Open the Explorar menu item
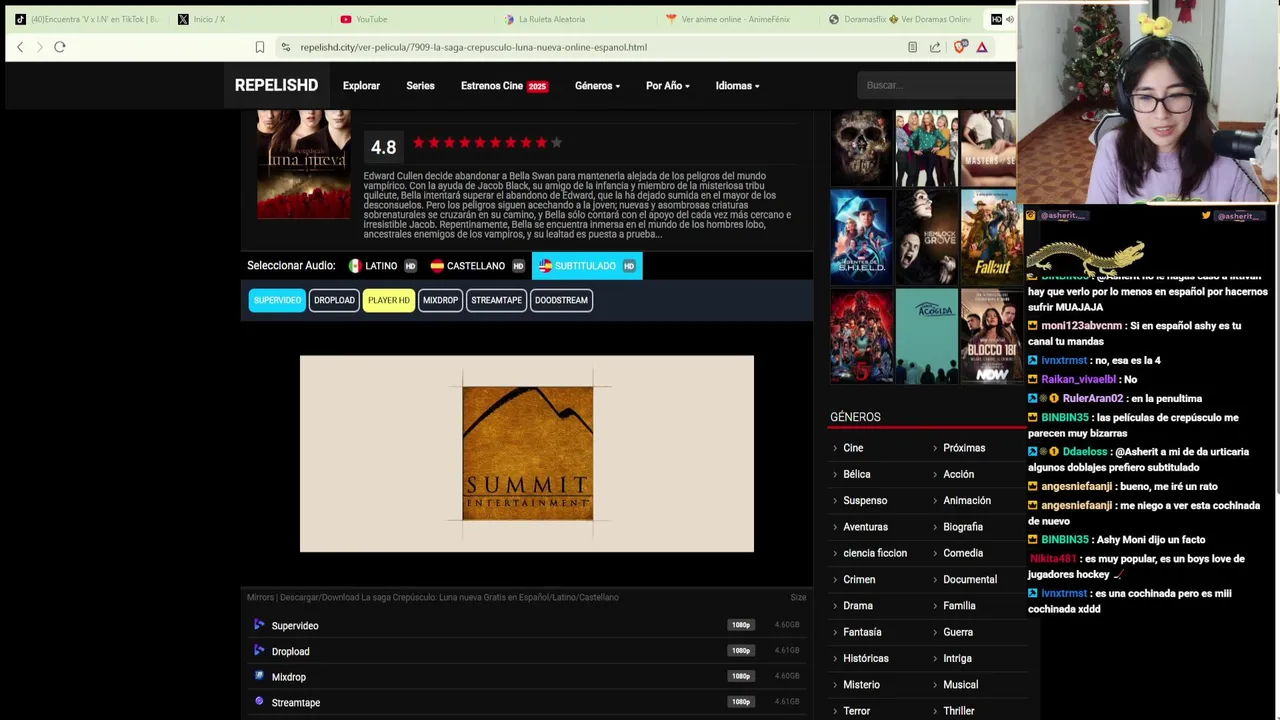 361,86
